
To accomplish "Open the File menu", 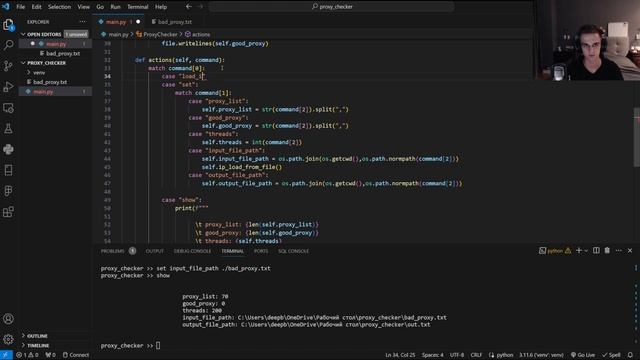I will [x=20, y=7].
